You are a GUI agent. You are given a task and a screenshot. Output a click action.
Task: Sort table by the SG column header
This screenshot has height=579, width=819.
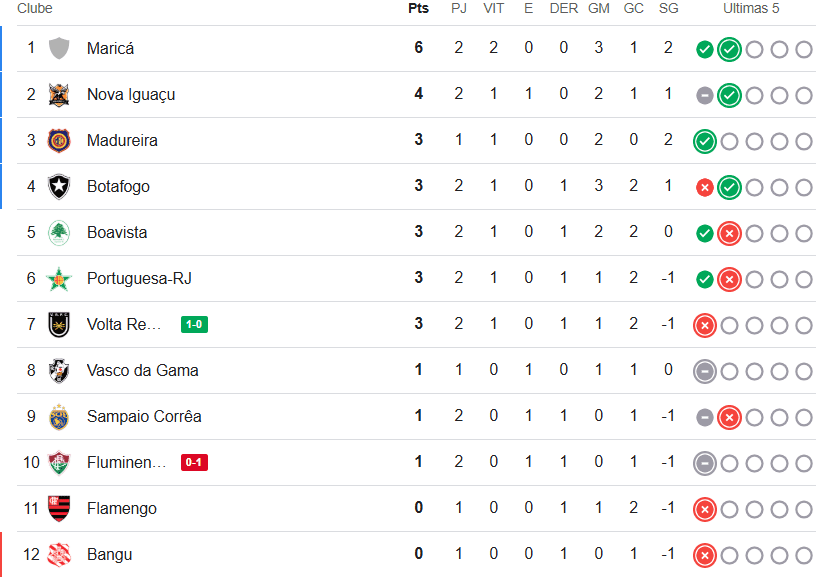click(x=668, y=9)
